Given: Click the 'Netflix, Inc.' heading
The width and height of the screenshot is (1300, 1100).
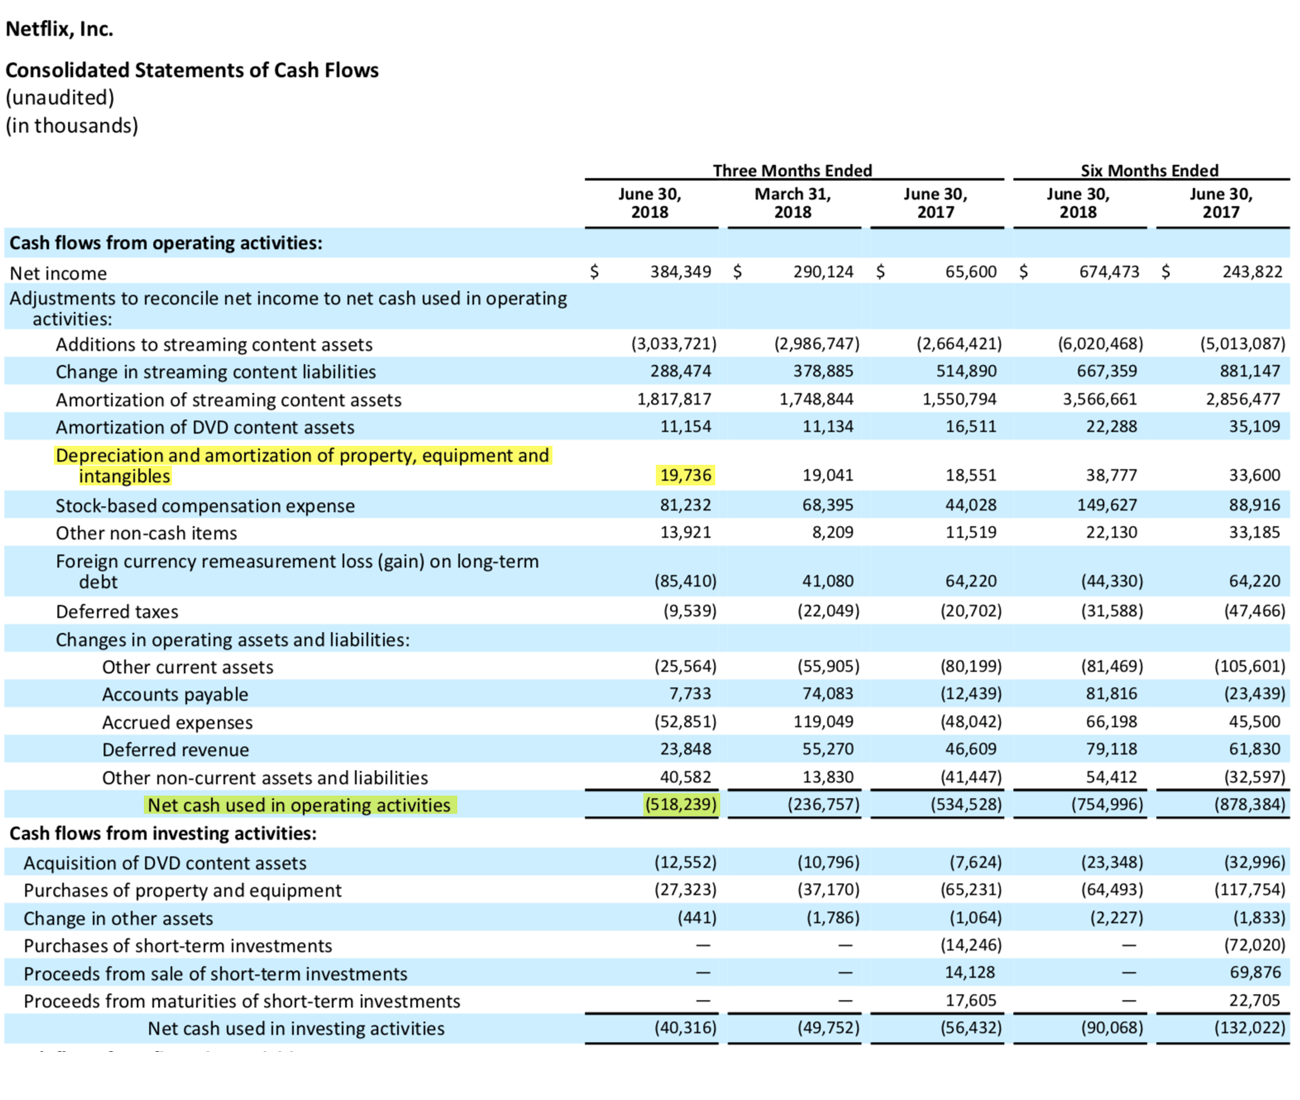Looking at the screenshot, I should (59, 29).
